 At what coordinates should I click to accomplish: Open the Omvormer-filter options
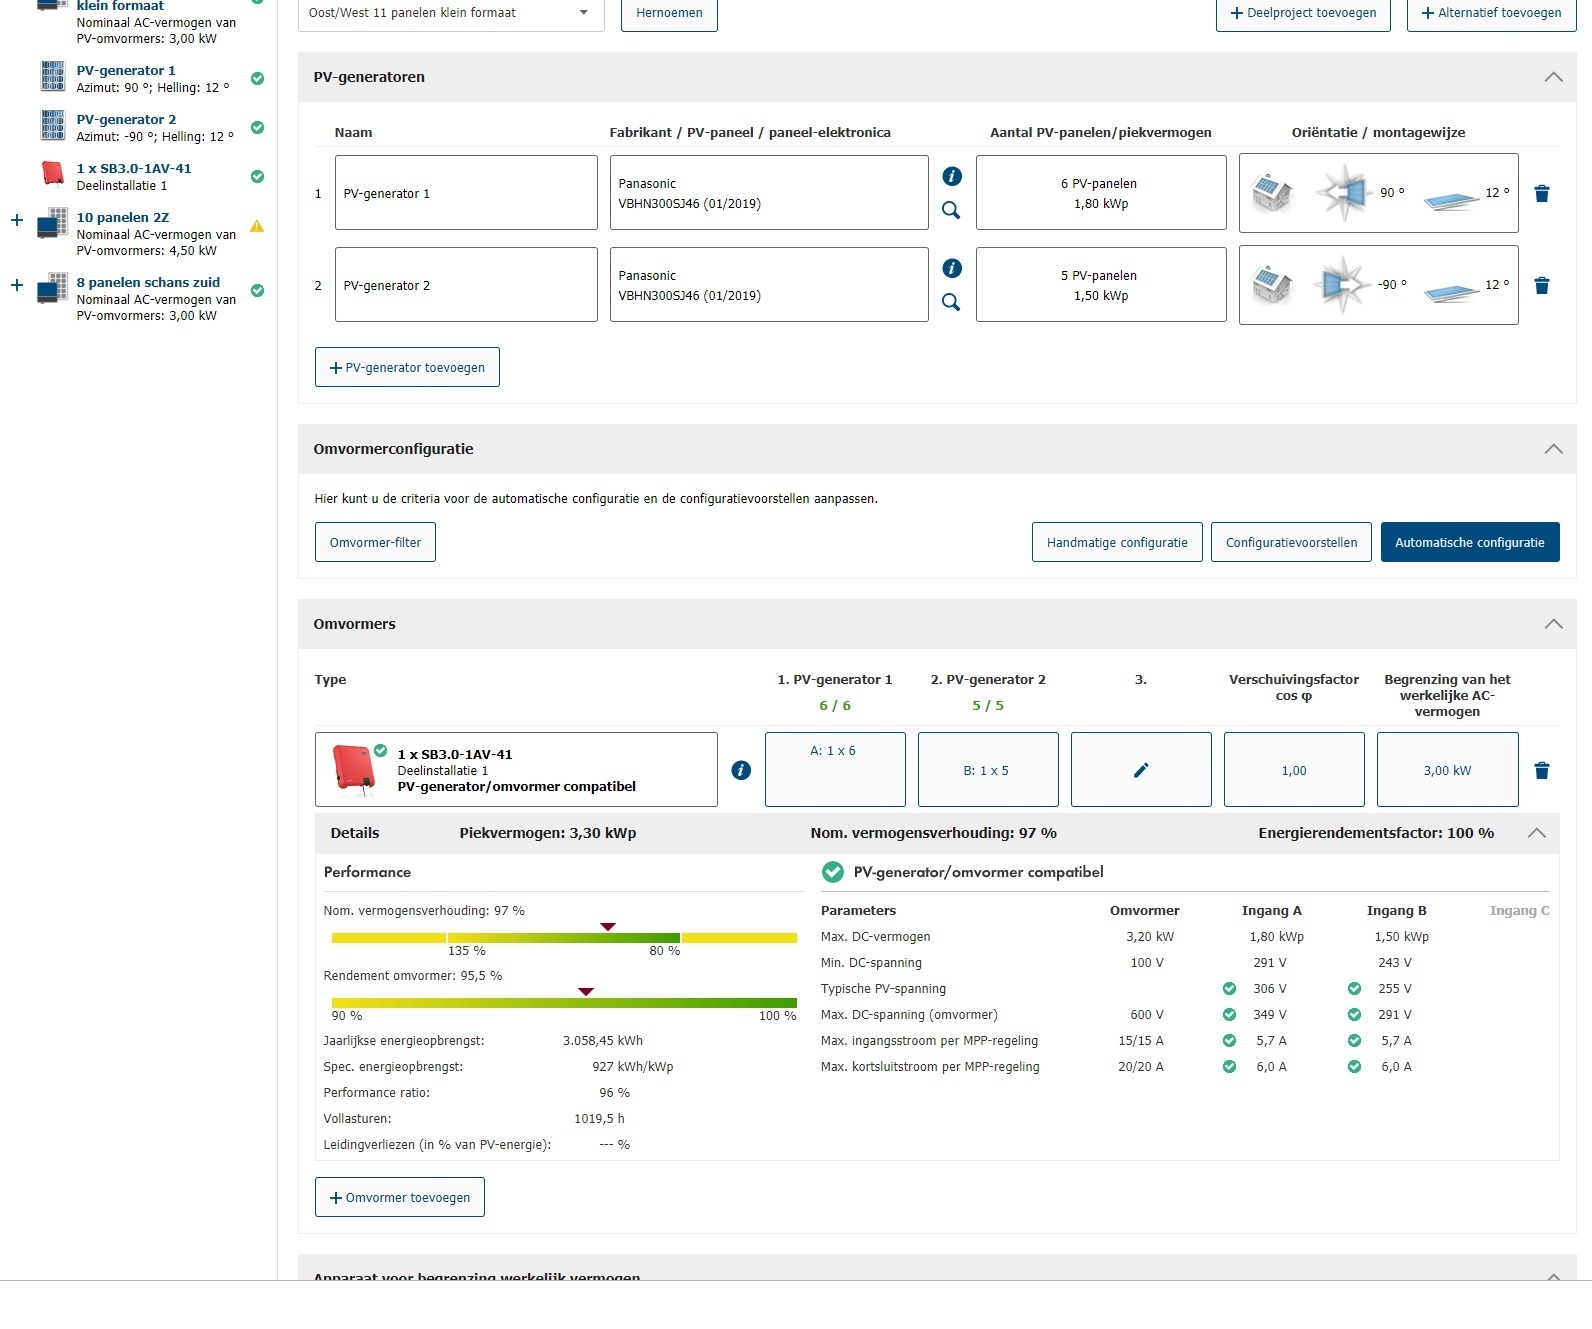375,542
